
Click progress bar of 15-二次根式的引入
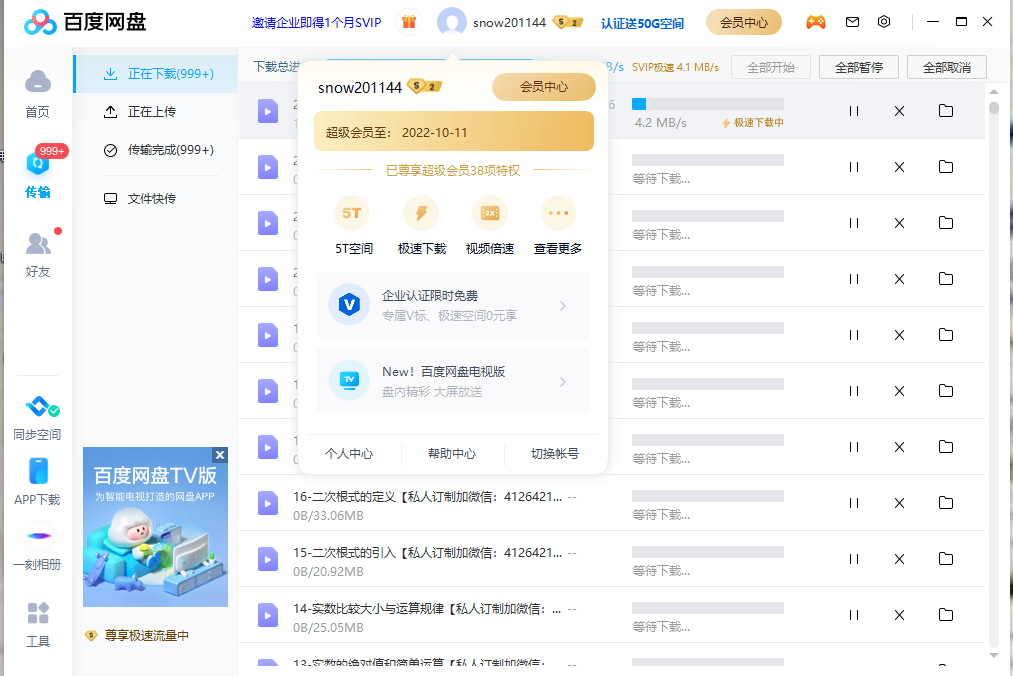707,552
